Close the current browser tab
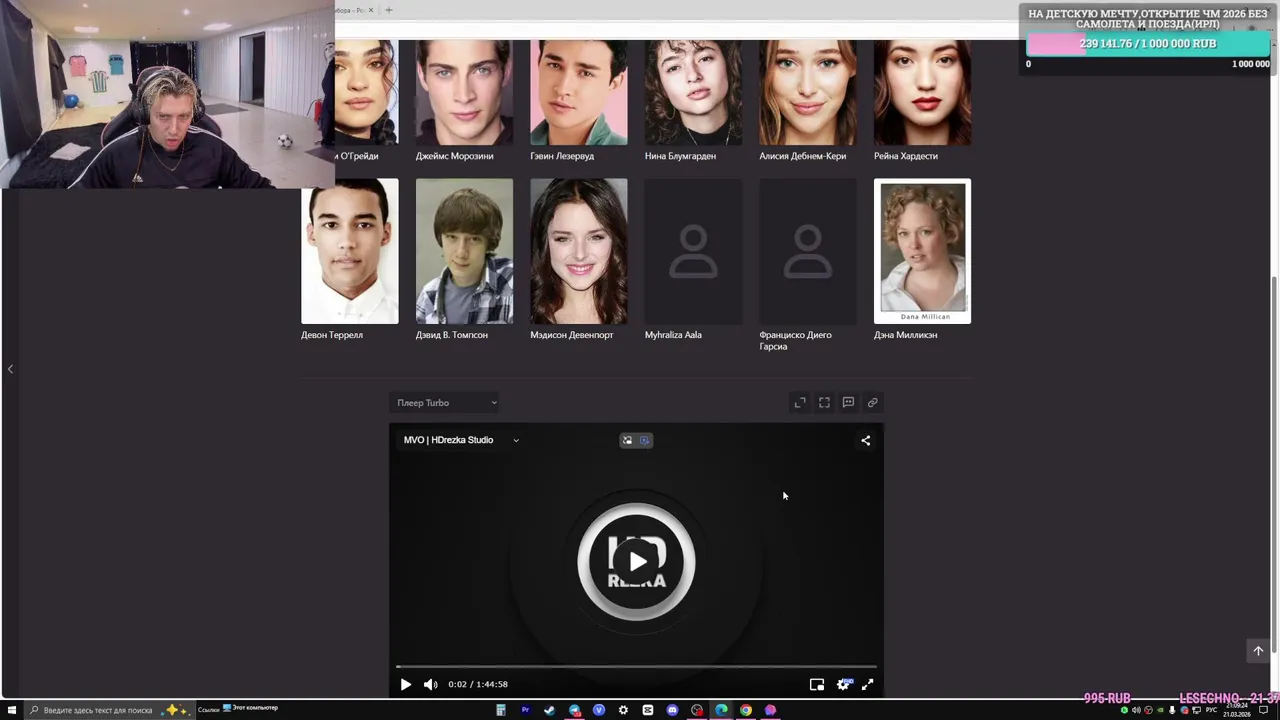The image size is (1280, 720). [x=371, y=10]
